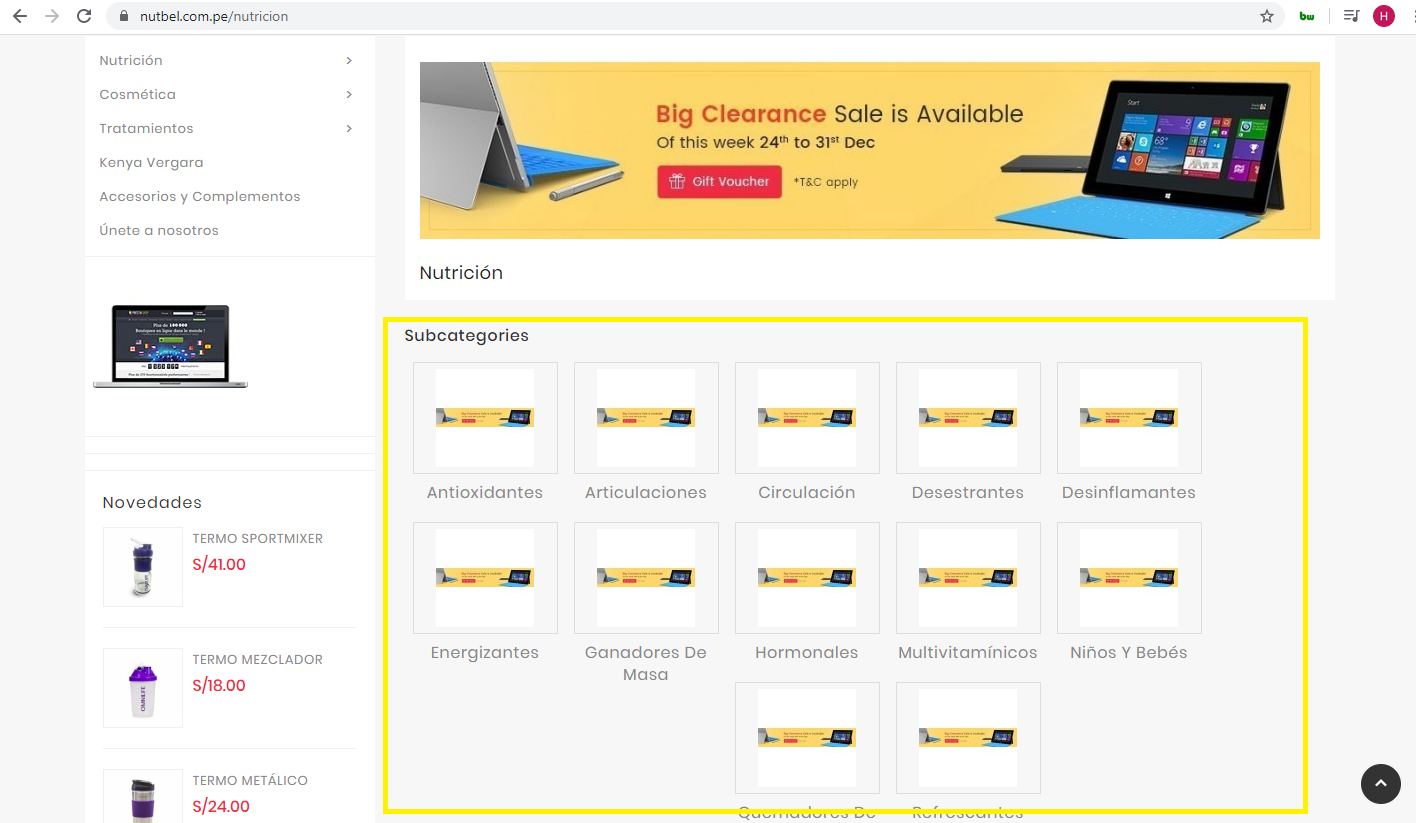
Task: Go back using the browser back arrow
Action: (20, 16)
